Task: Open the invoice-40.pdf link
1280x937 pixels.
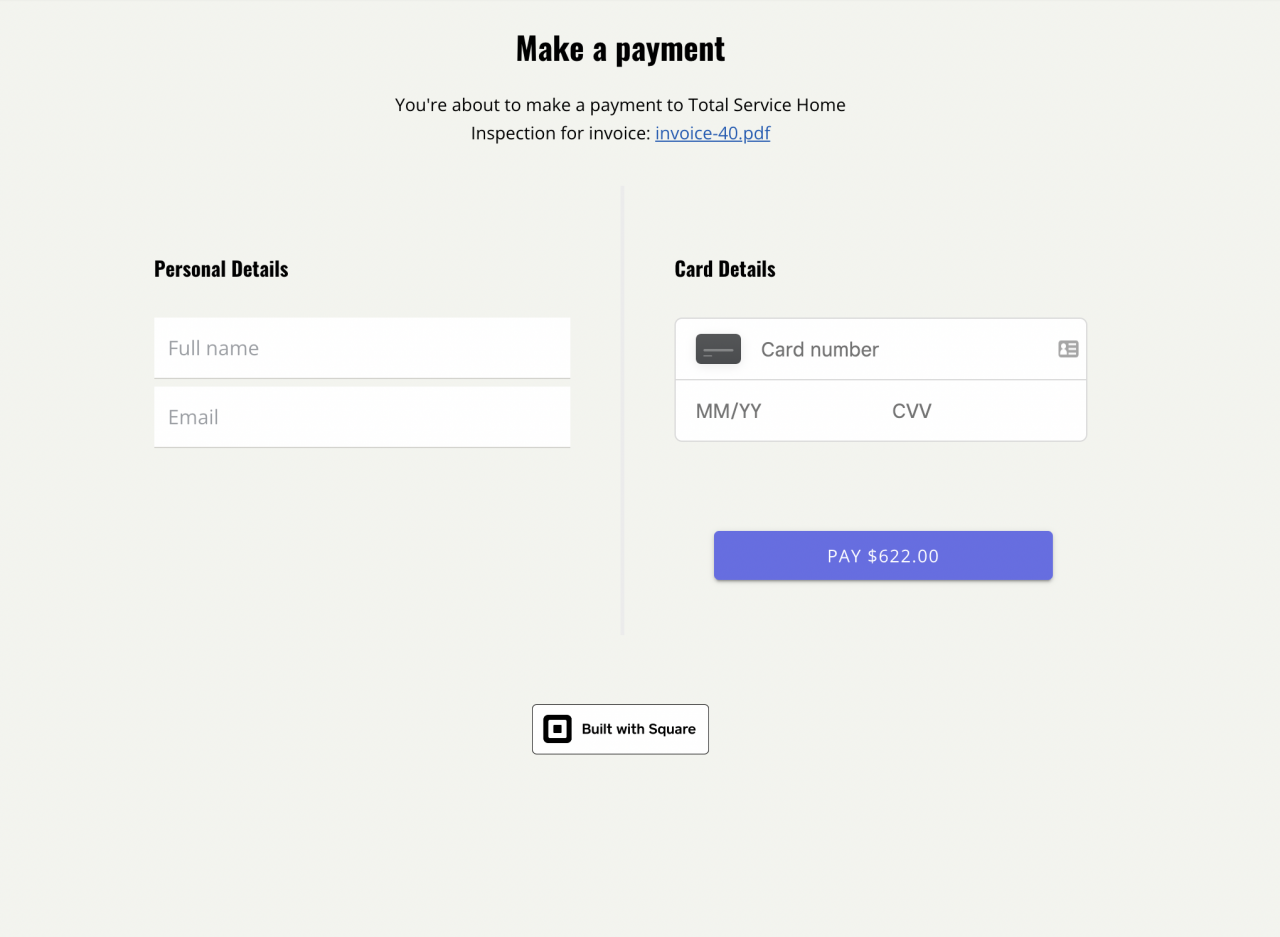Action: tap(712, 133)
